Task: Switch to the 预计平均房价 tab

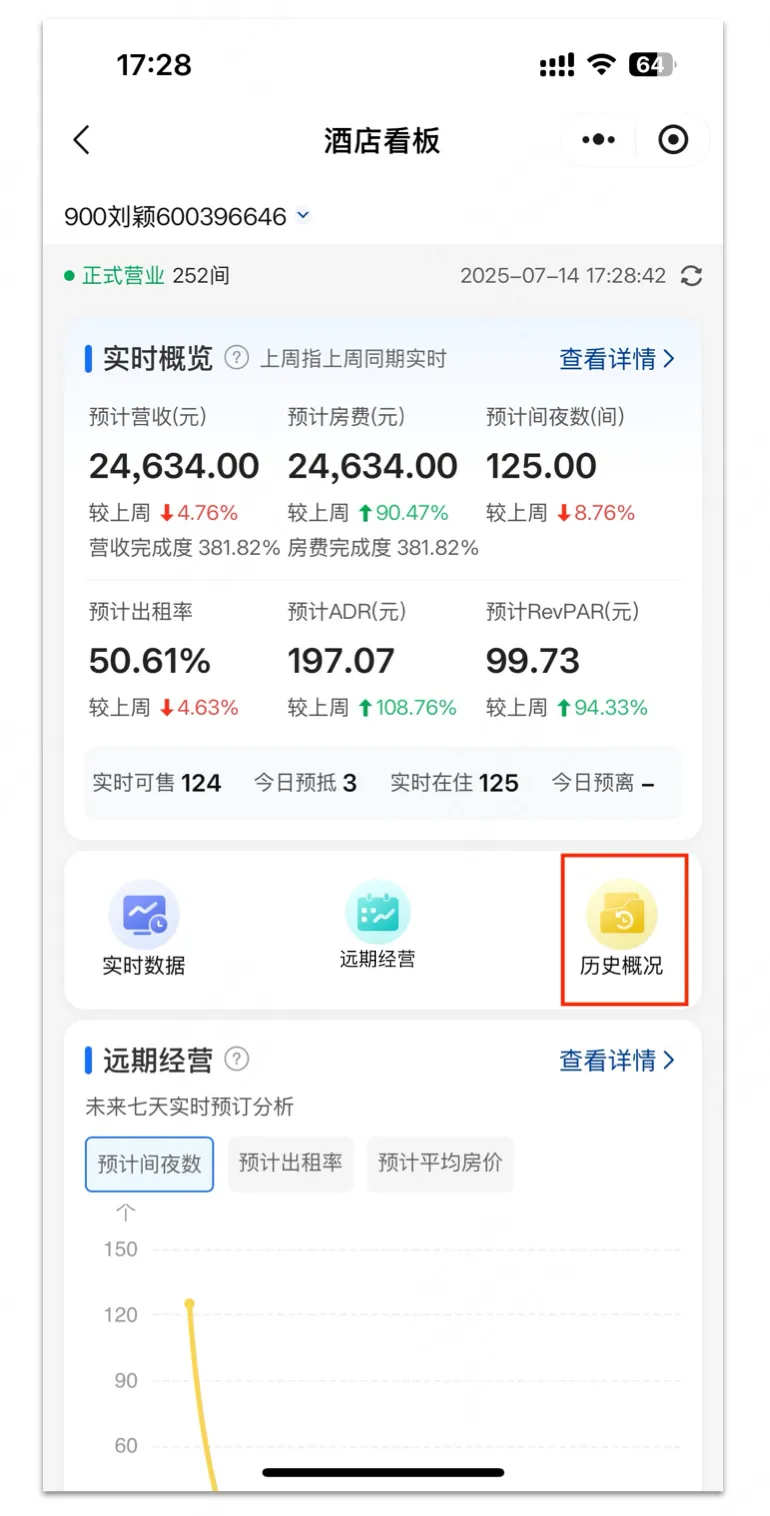Action: tap(440, 1163)
